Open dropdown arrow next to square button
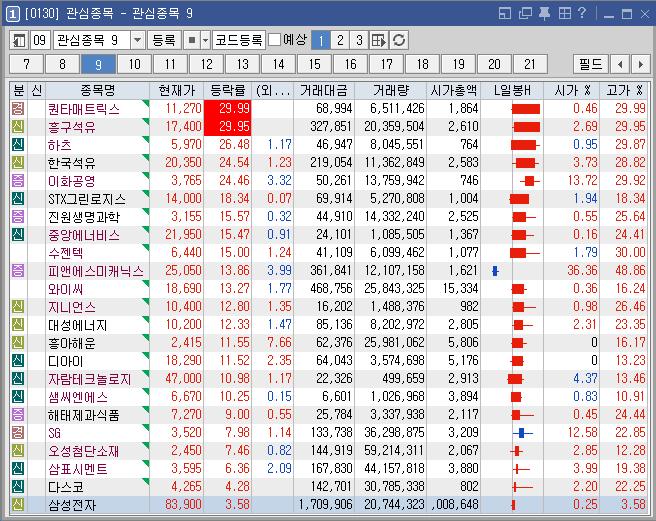 tap(205, 40)
